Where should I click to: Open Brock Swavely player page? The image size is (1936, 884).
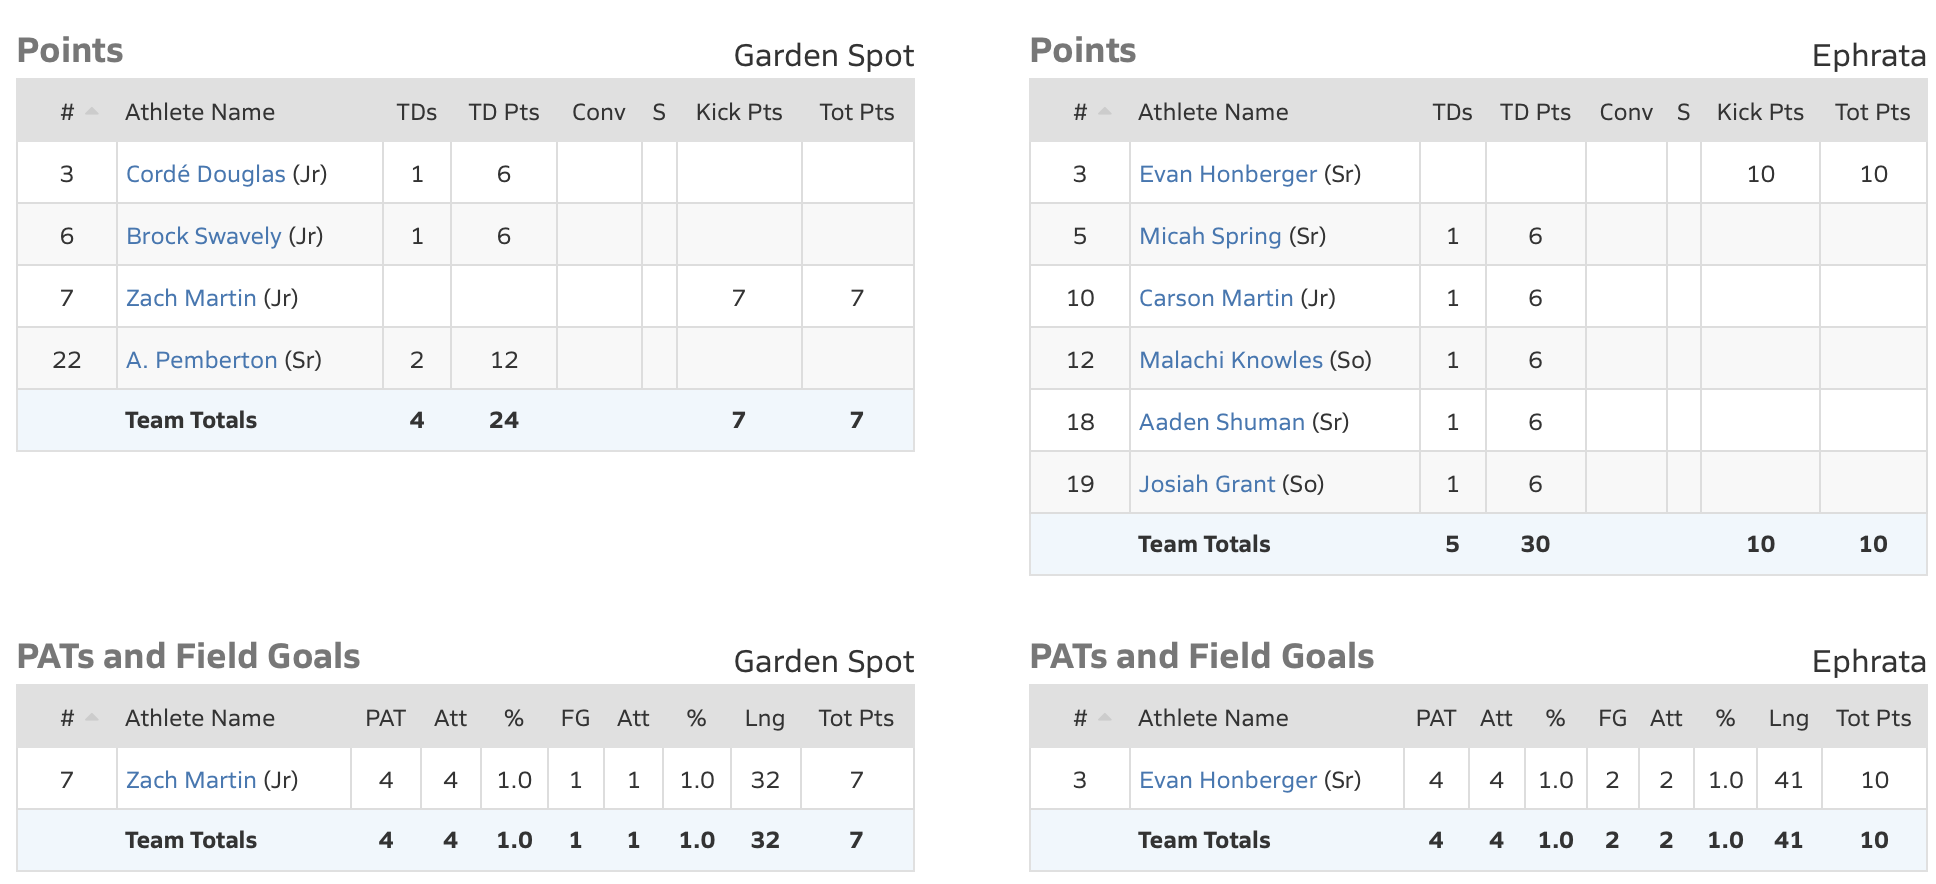[203, 236]
